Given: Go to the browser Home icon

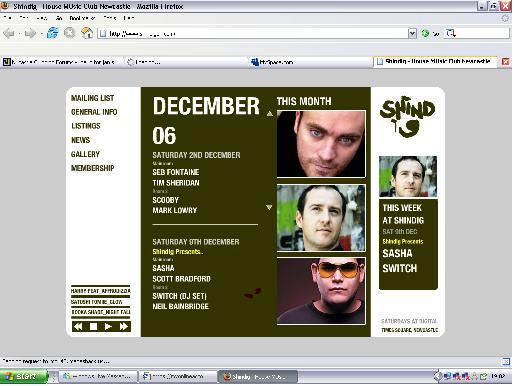Looking at the screenshot, I should [x=87, y=33].
